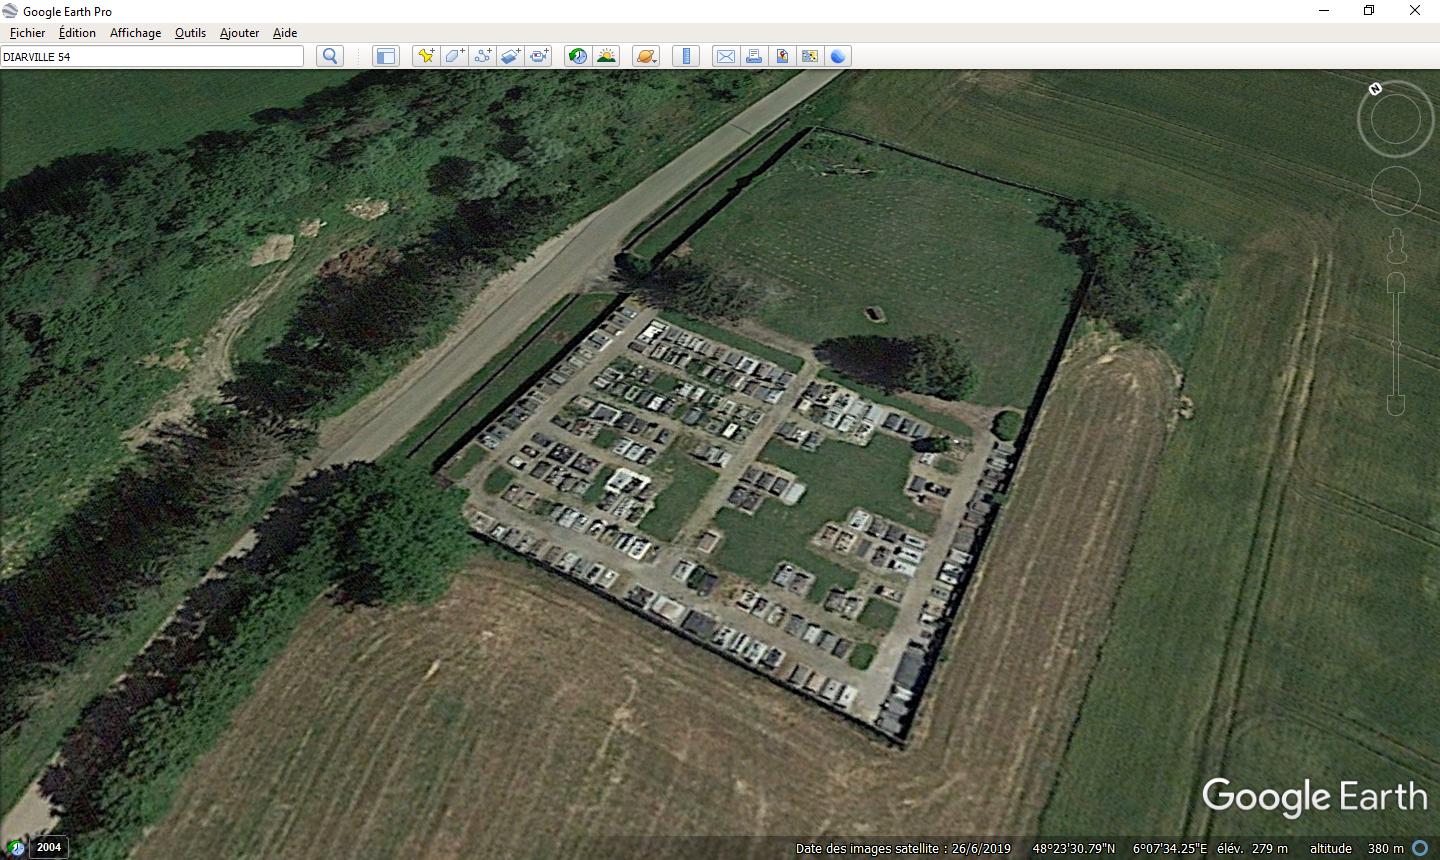Open the Outils menu

pos(190,33)
